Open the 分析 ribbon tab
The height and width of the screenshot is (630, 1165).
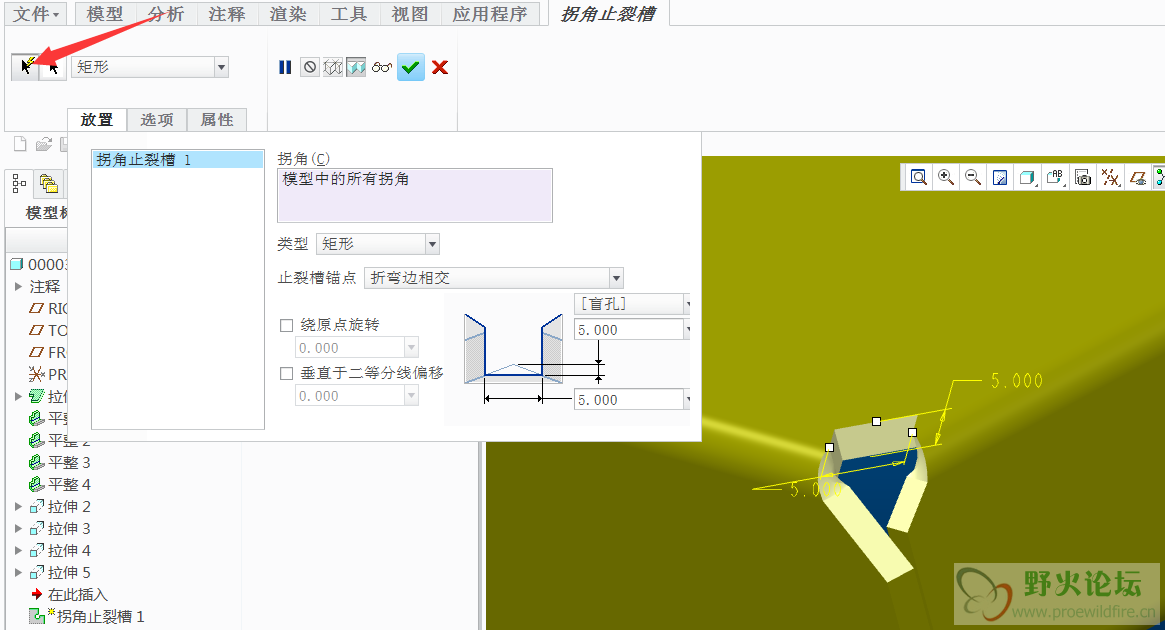point(166,14)
